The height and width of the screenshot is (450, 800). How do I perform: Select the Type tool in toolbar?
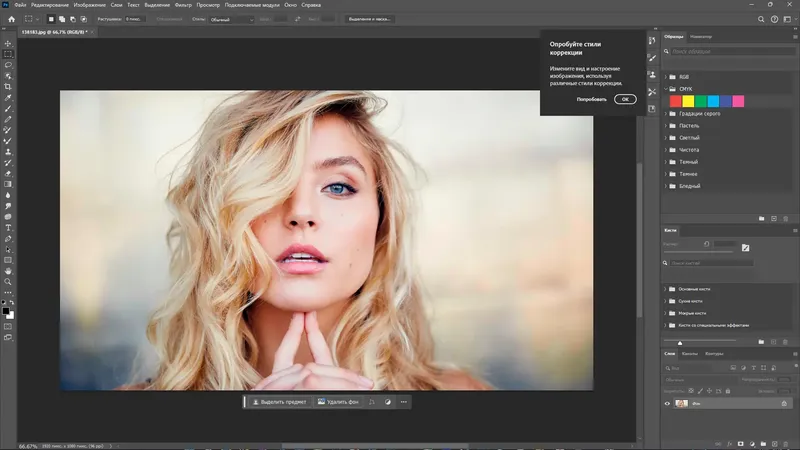tap(8, 227)
